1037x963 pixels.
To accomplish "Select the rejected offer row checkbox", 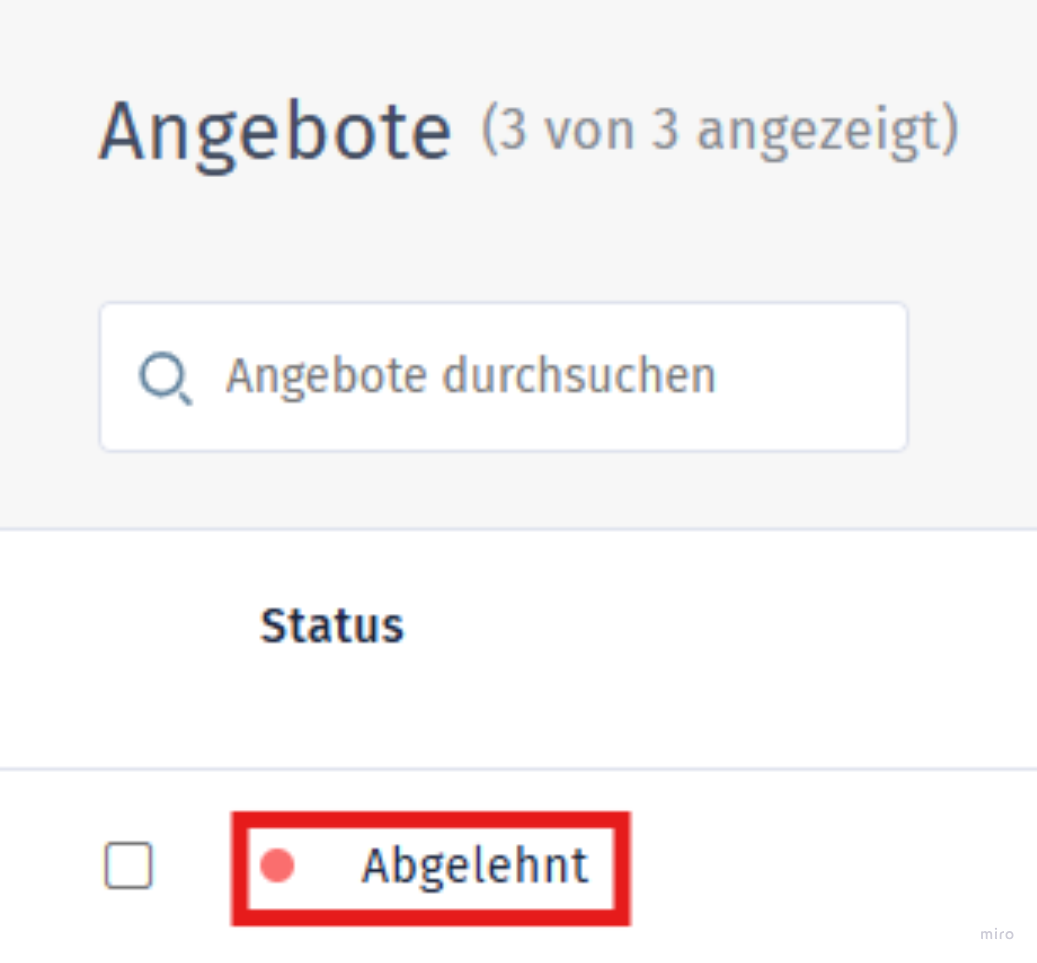I will coord(128,865).
